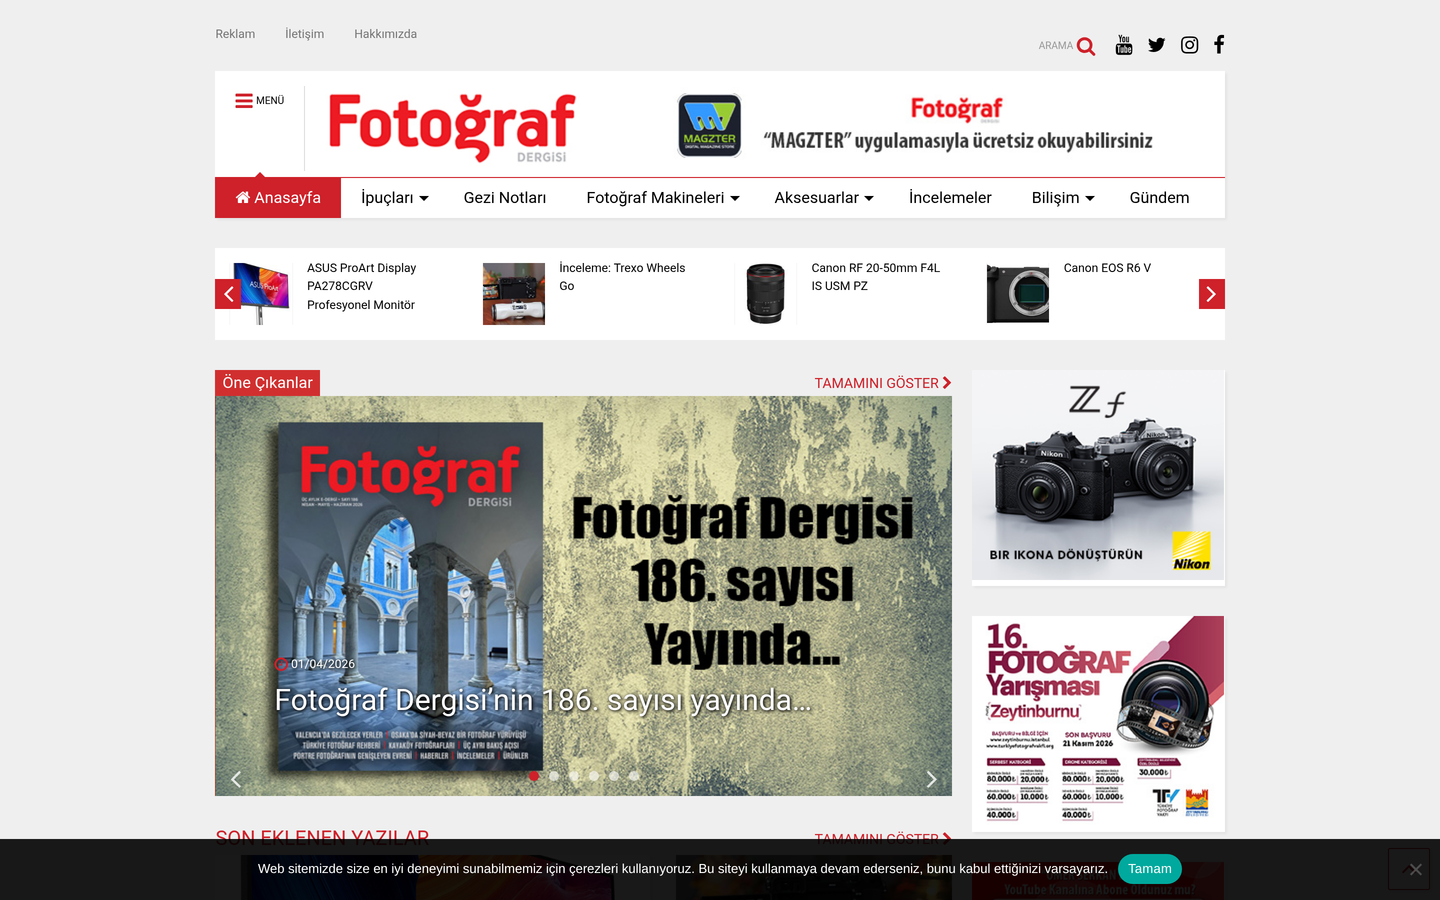Screen dimensions: 1440x900
Task: Open the ASUS ProArt Display PA278CGRV article
Action: coord(361,286)
